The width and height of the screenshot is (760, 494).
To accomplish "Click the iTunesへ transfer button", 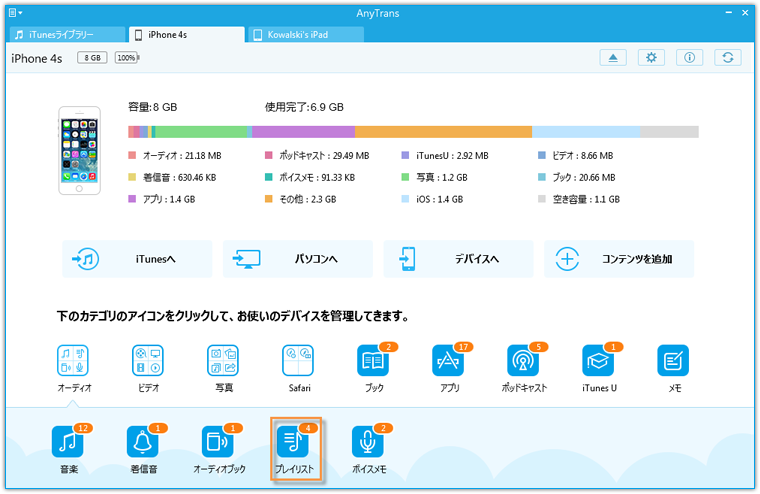I will coord(137,259).
